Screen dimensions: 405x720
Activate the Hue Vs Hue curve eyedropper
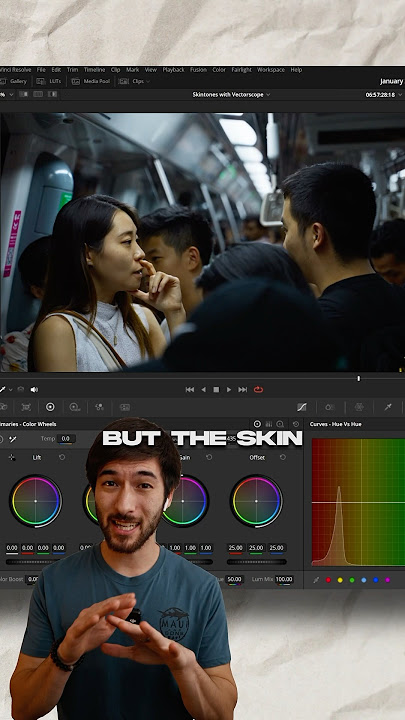tap(316, 580)
